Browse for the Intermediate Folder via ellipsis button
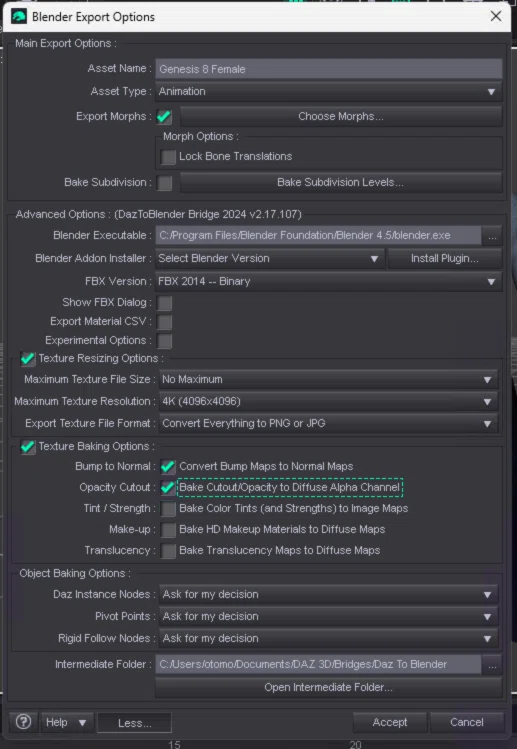Screen dimensions: 517x749 (x=492, y=664)
